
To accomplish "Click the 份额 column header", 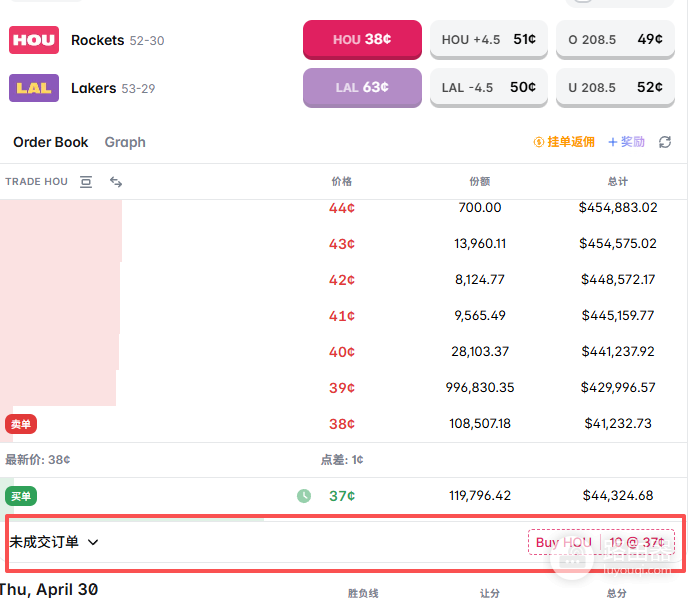I will click(480, 181).
